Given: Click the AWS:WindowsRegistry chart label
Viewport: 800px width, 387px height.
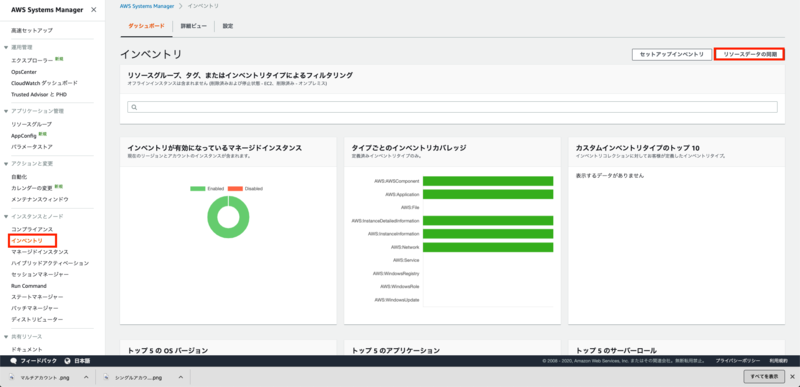Looking at the screenshot, I should [396, 273].
